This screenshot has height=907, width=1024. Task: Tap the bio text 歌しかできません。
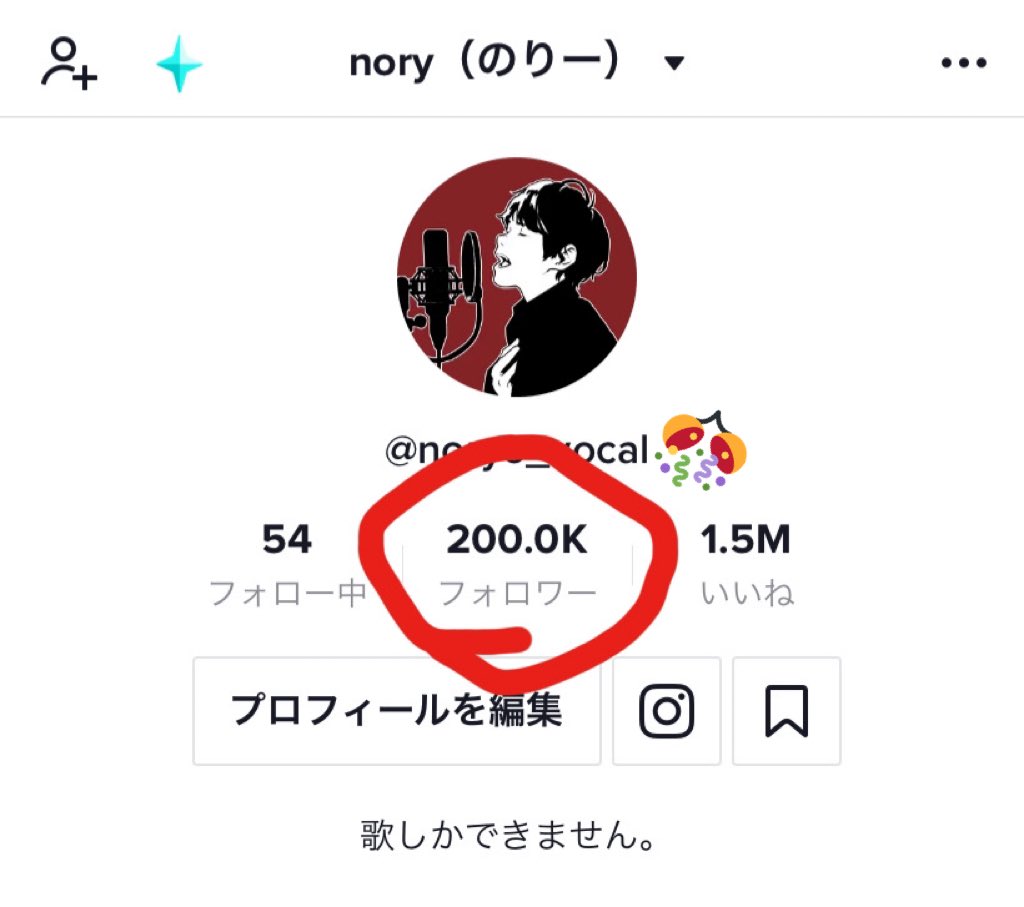[x=507, y=835]
